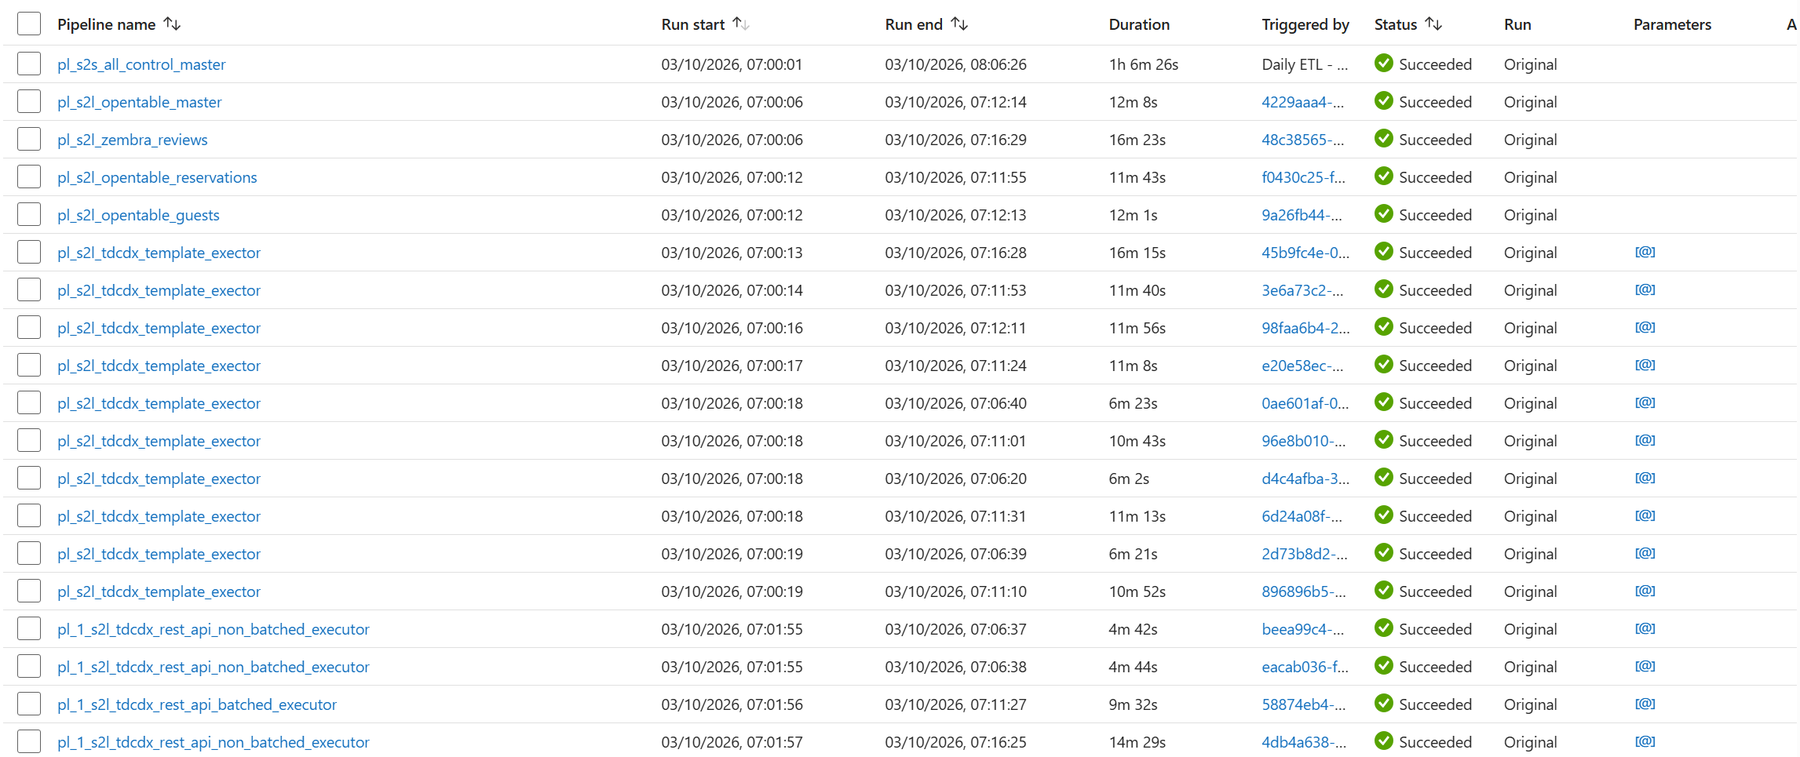This screenshot has width=1800, height=757.
Task: Check the pl_1_s2l_tdcdx_rest_api_batched_executor row checkbox
Action: (x=29, y=704)
